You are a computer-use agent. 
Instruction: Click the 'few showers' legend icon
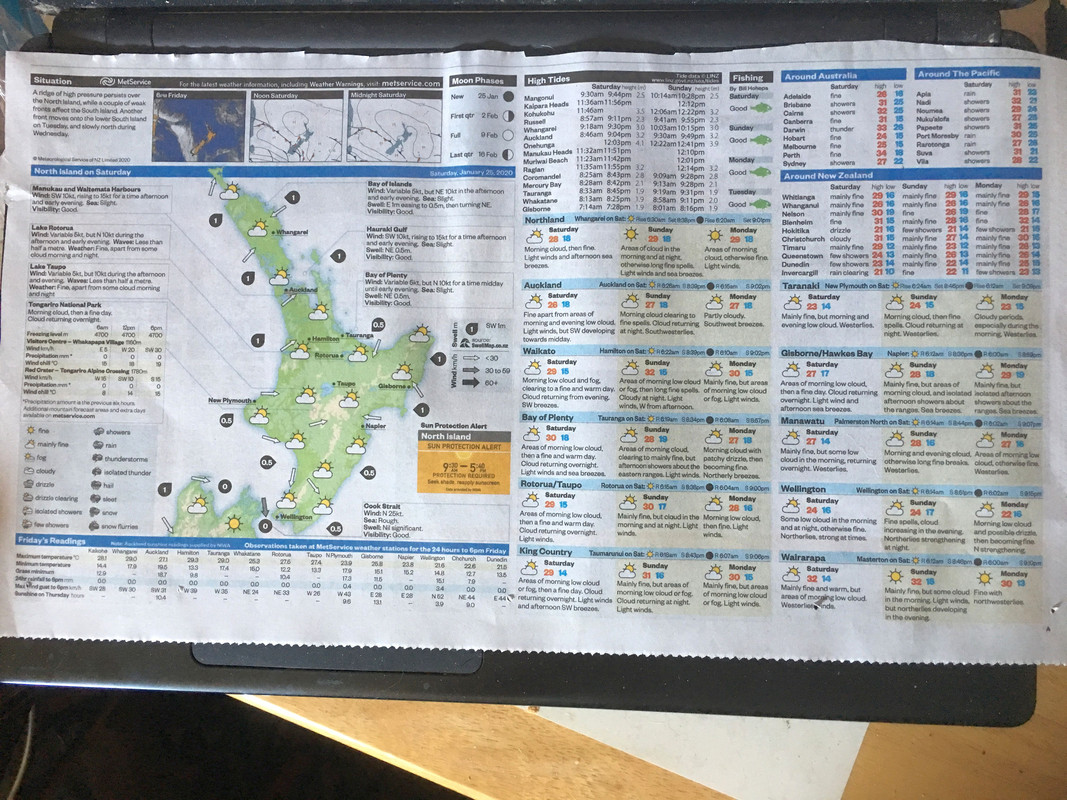[x=27, y=524]
